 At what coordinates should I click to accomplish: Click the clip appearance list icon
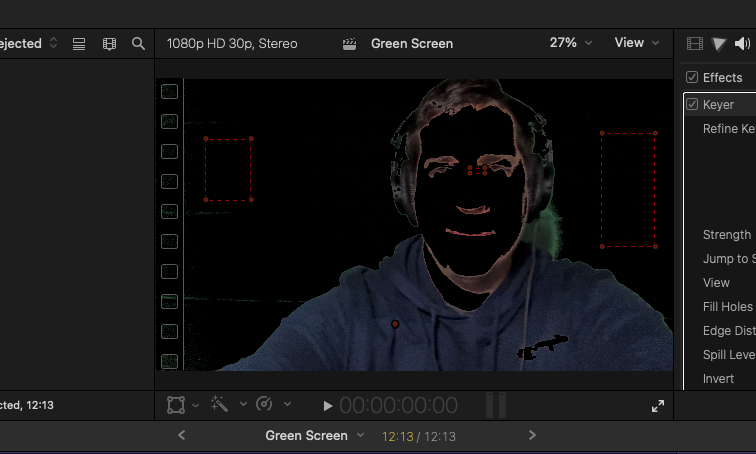(x=79, y=43)
